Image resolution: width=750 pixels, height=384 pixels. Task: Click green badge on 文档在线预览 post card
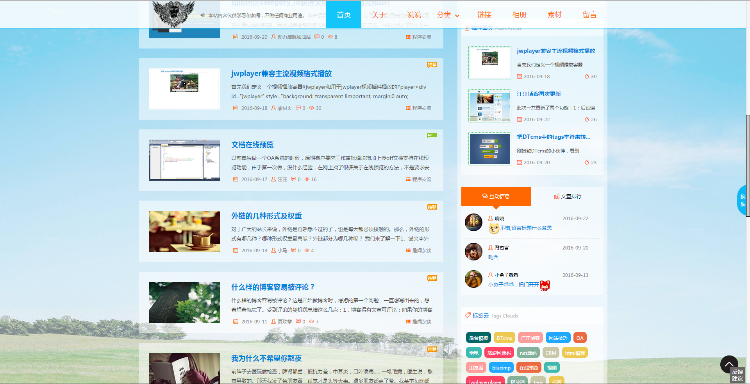pos(432,136)
